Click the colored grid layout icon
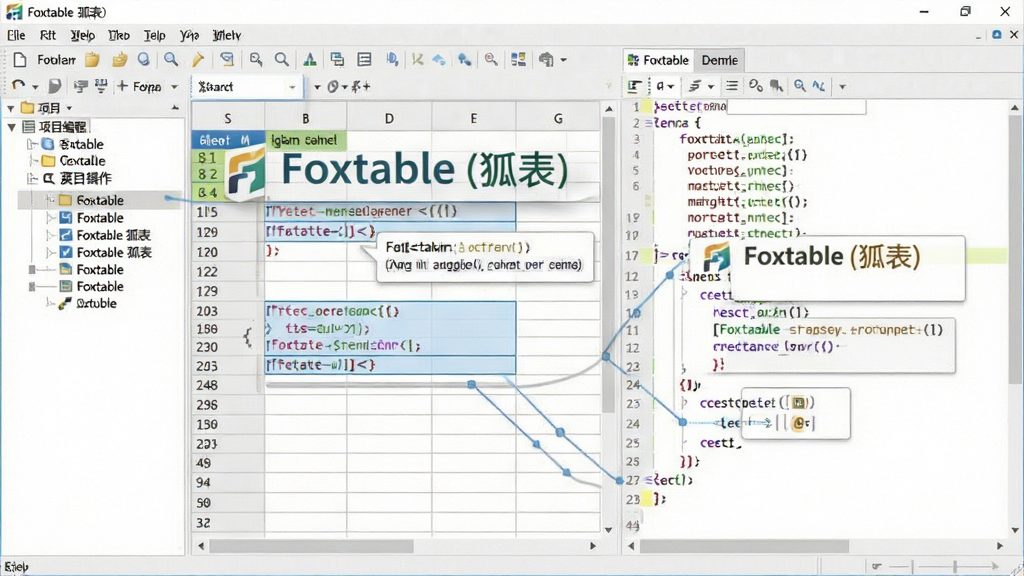Viewport: 1024px width, 576px height. [x=519, y=60]
